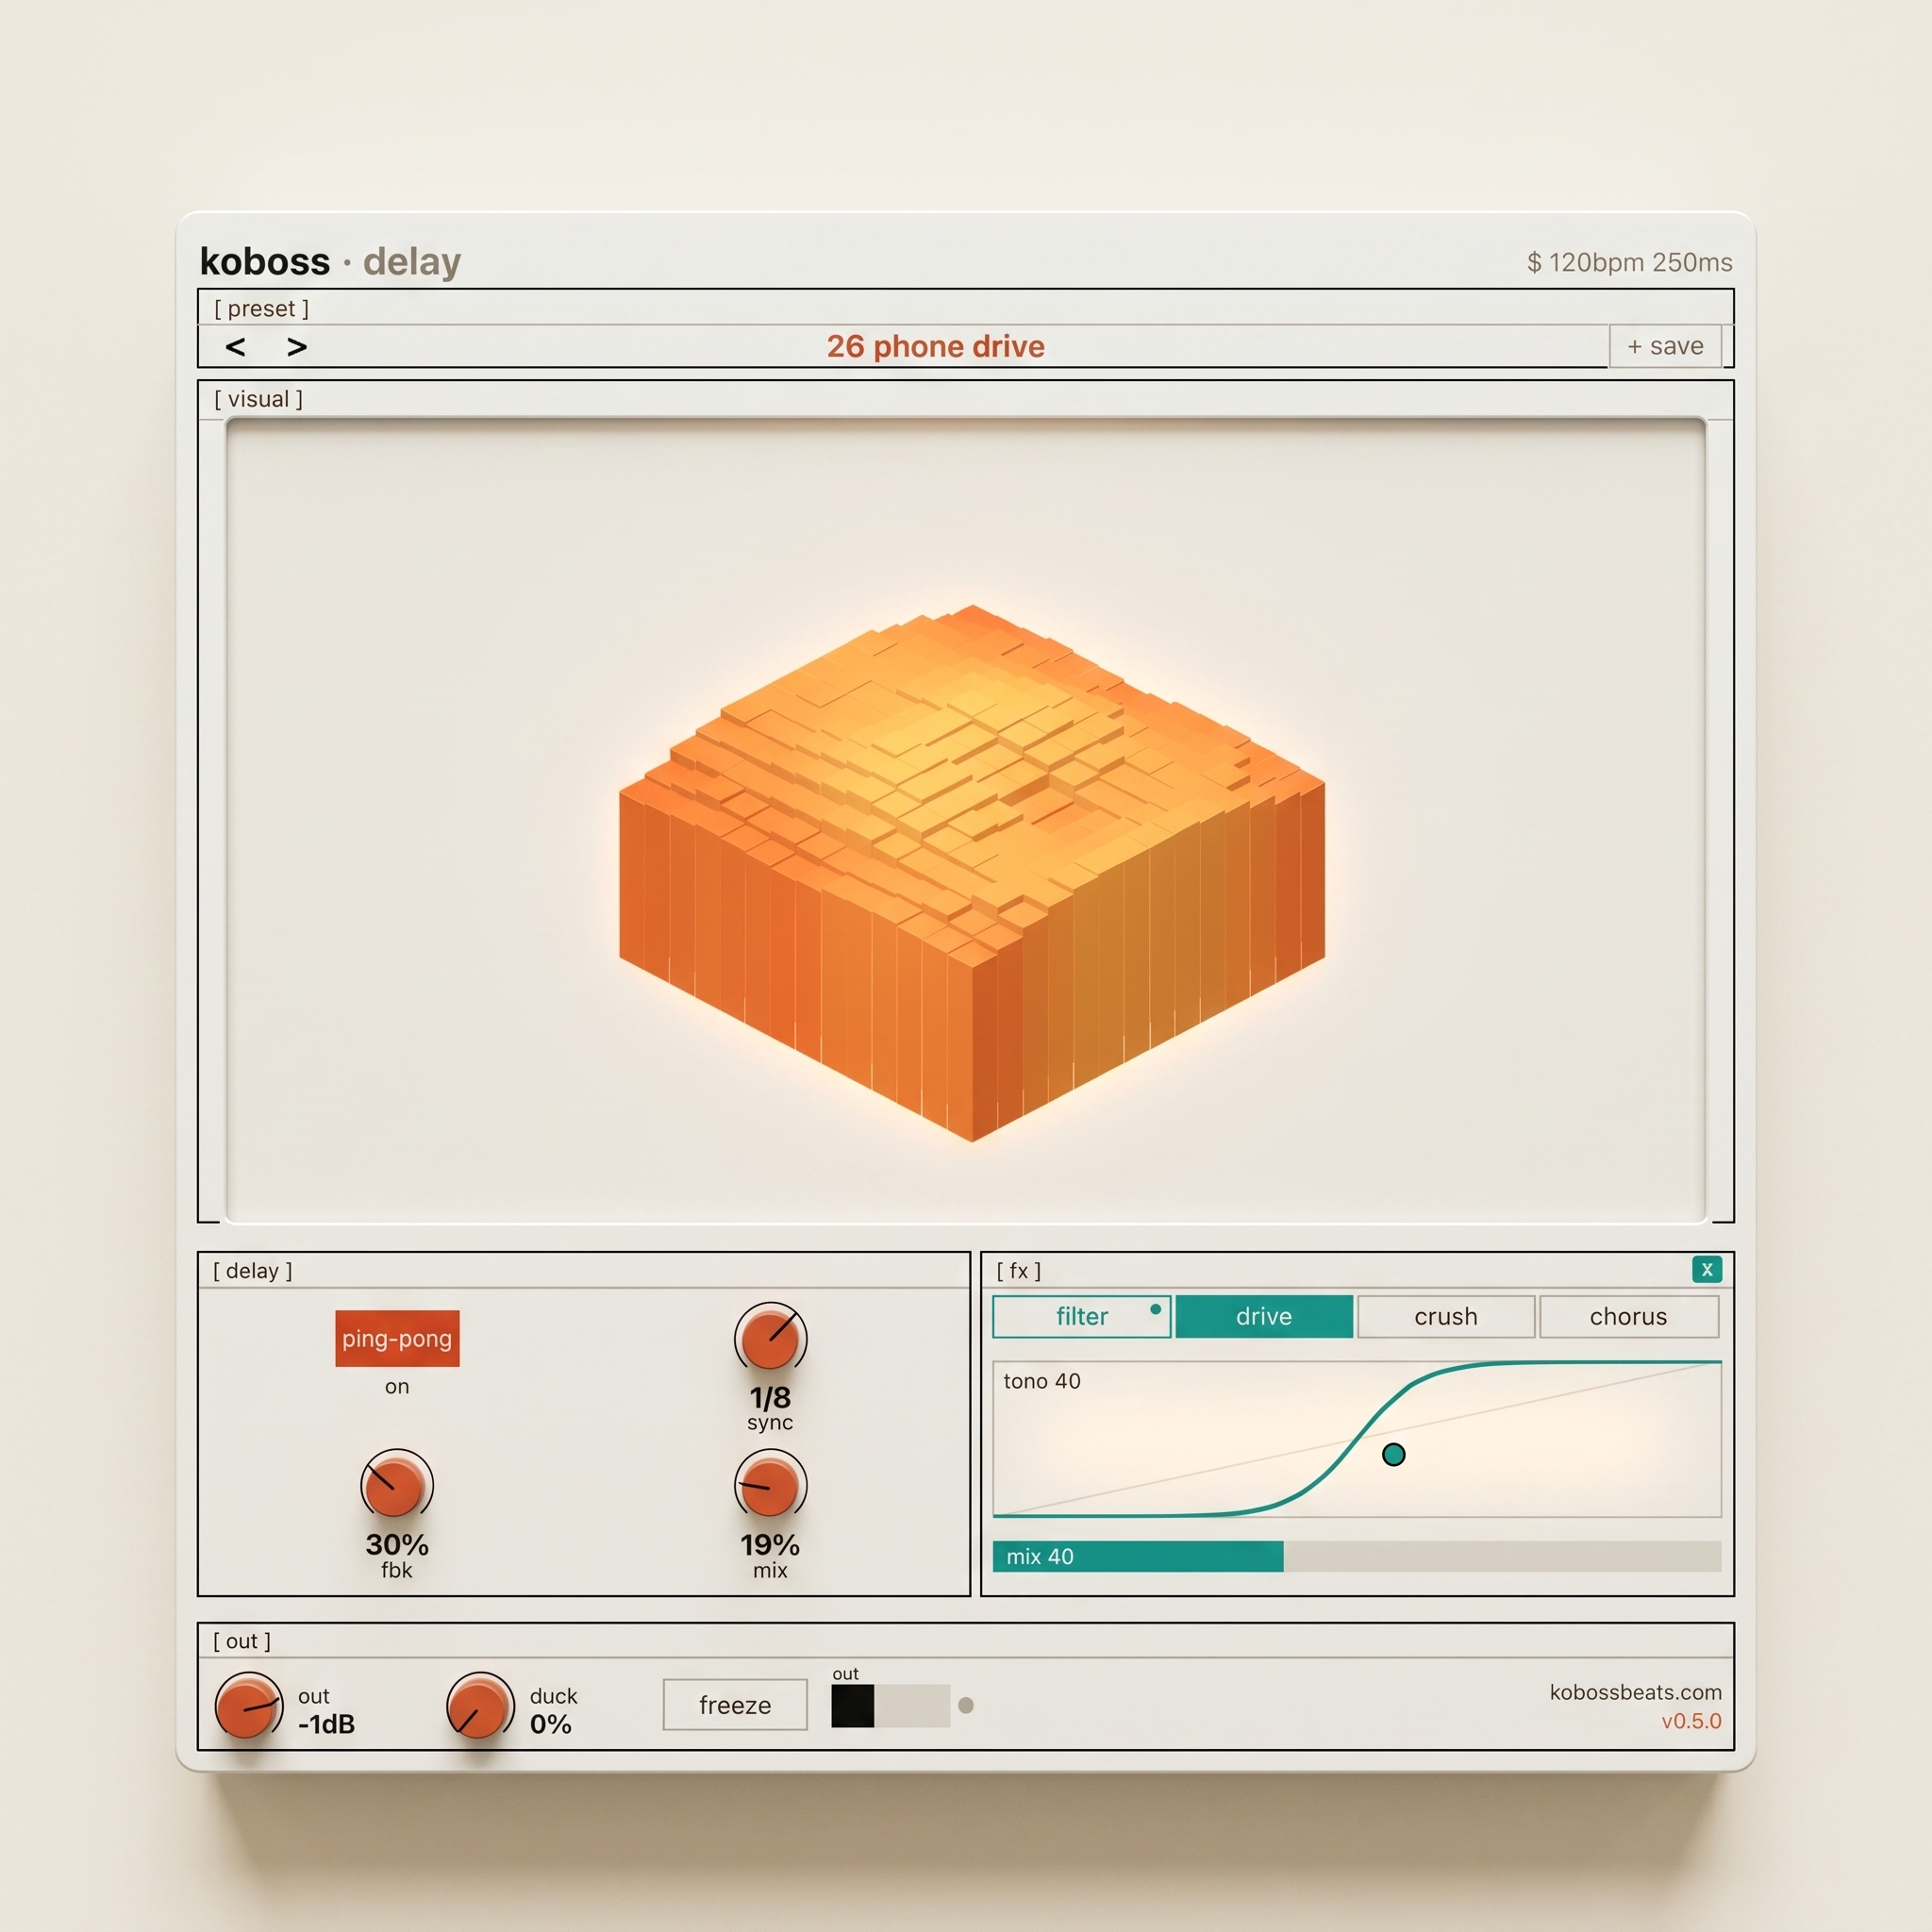1932x1932 pixels.
Task: Click the out -1dB knob
Action: tap(248, 1706)
